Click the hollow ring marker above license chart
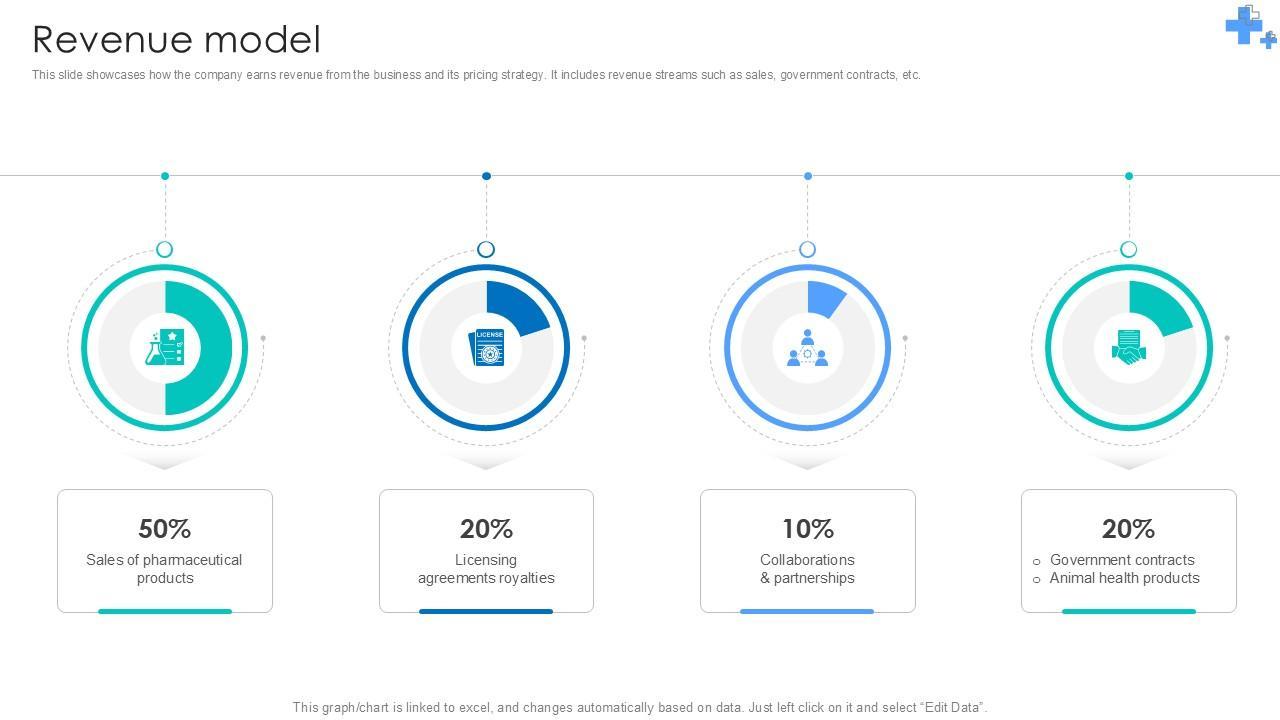This screenshot has height=720, width=1280. pos(487,249)
